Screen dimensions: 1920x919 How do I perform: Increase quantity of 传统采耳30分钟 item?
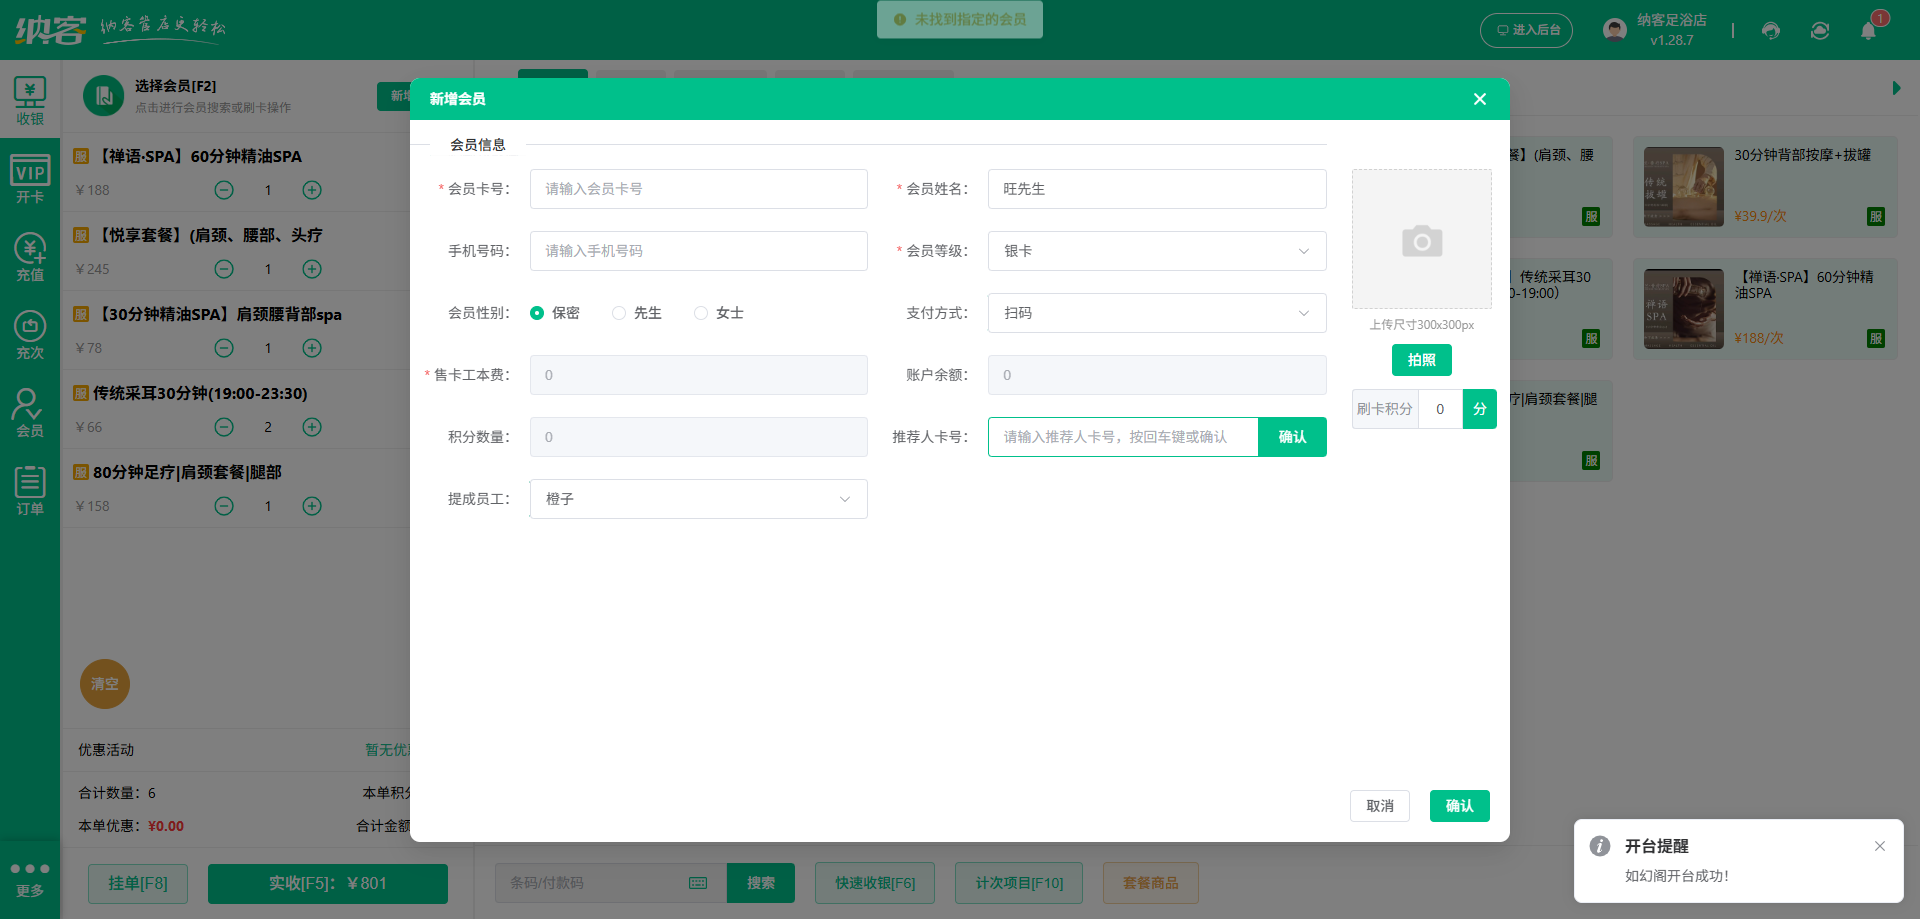[x=312, y=427]
